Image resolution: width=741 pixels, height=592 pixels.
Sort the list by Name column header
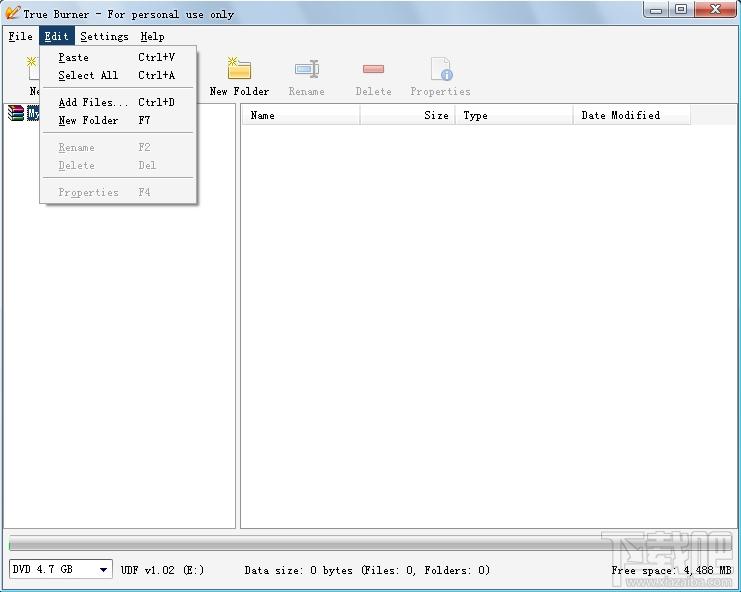tap(301, 115)
